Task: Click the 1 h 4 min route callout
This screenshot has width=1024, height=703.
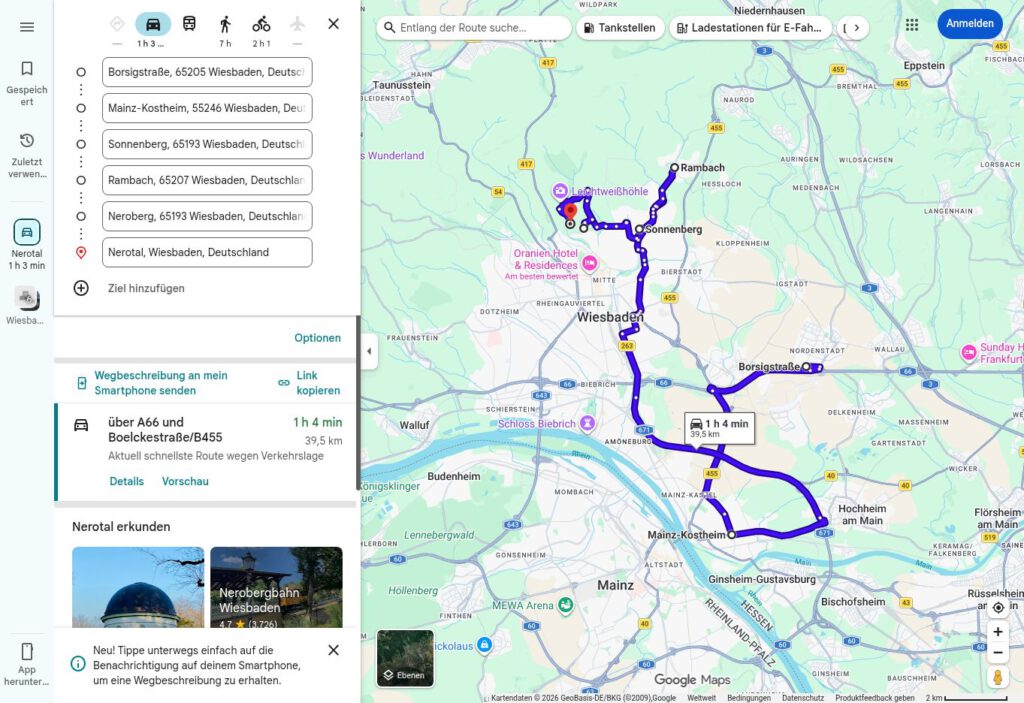Action: 719,428
